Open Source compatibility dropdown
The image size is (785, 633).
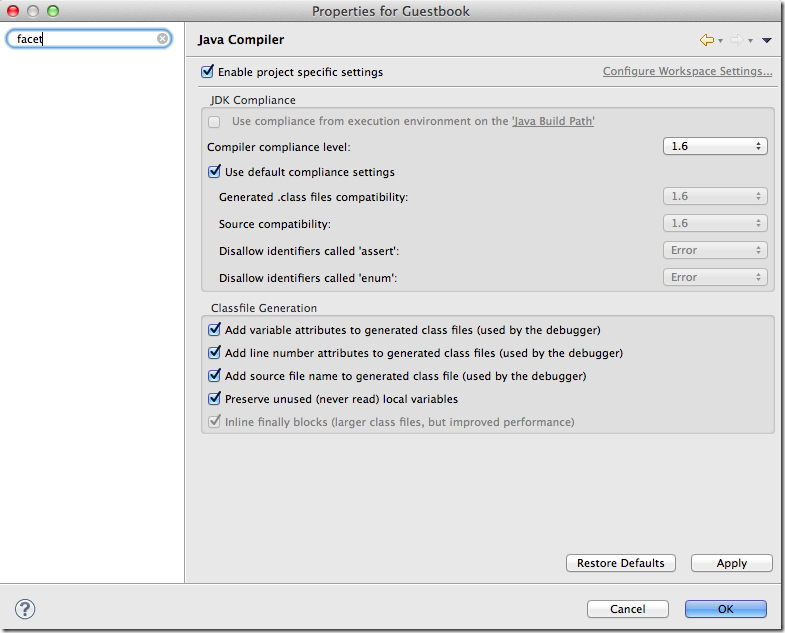(715, 223)
